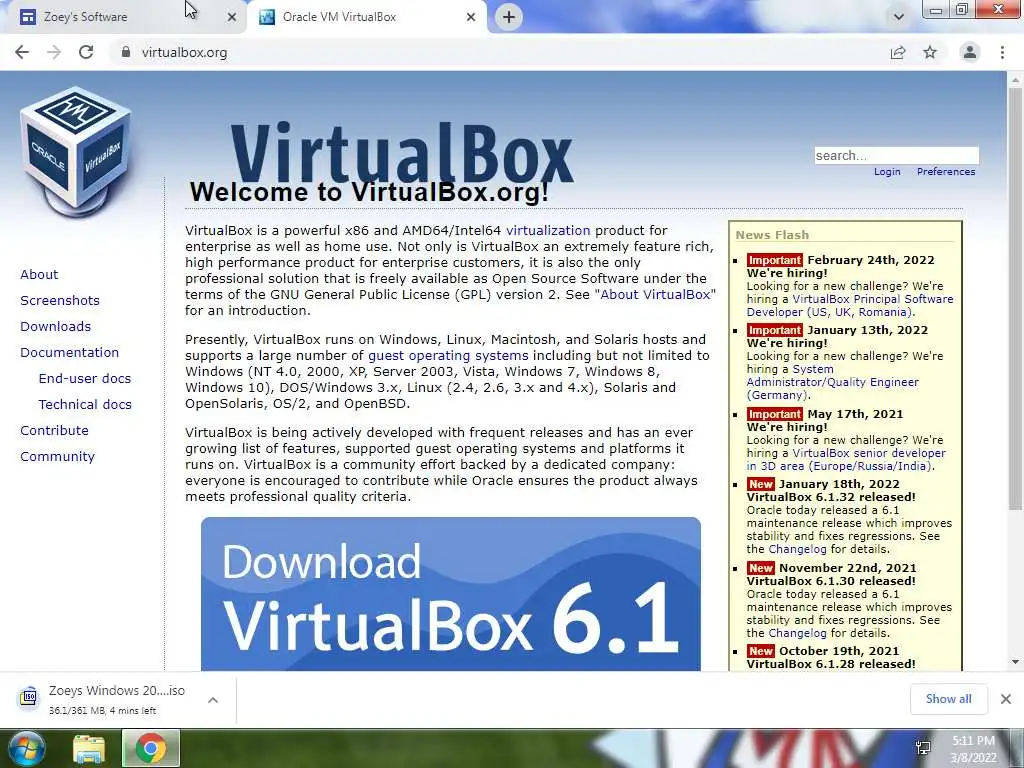
Task: Click the address bar showing virtualbox.org
Action: 496,52
